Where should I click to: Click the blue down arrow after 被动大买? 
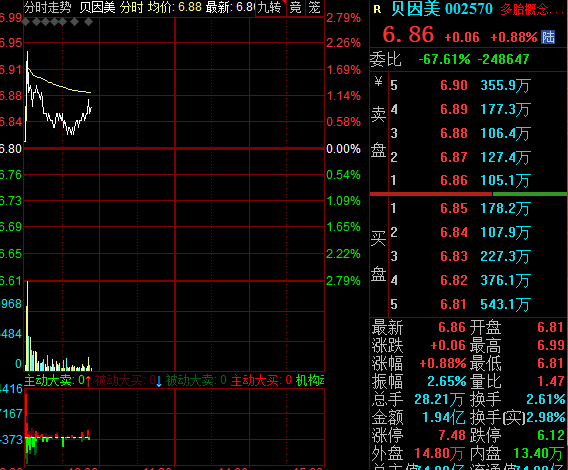tap(159, 381)
